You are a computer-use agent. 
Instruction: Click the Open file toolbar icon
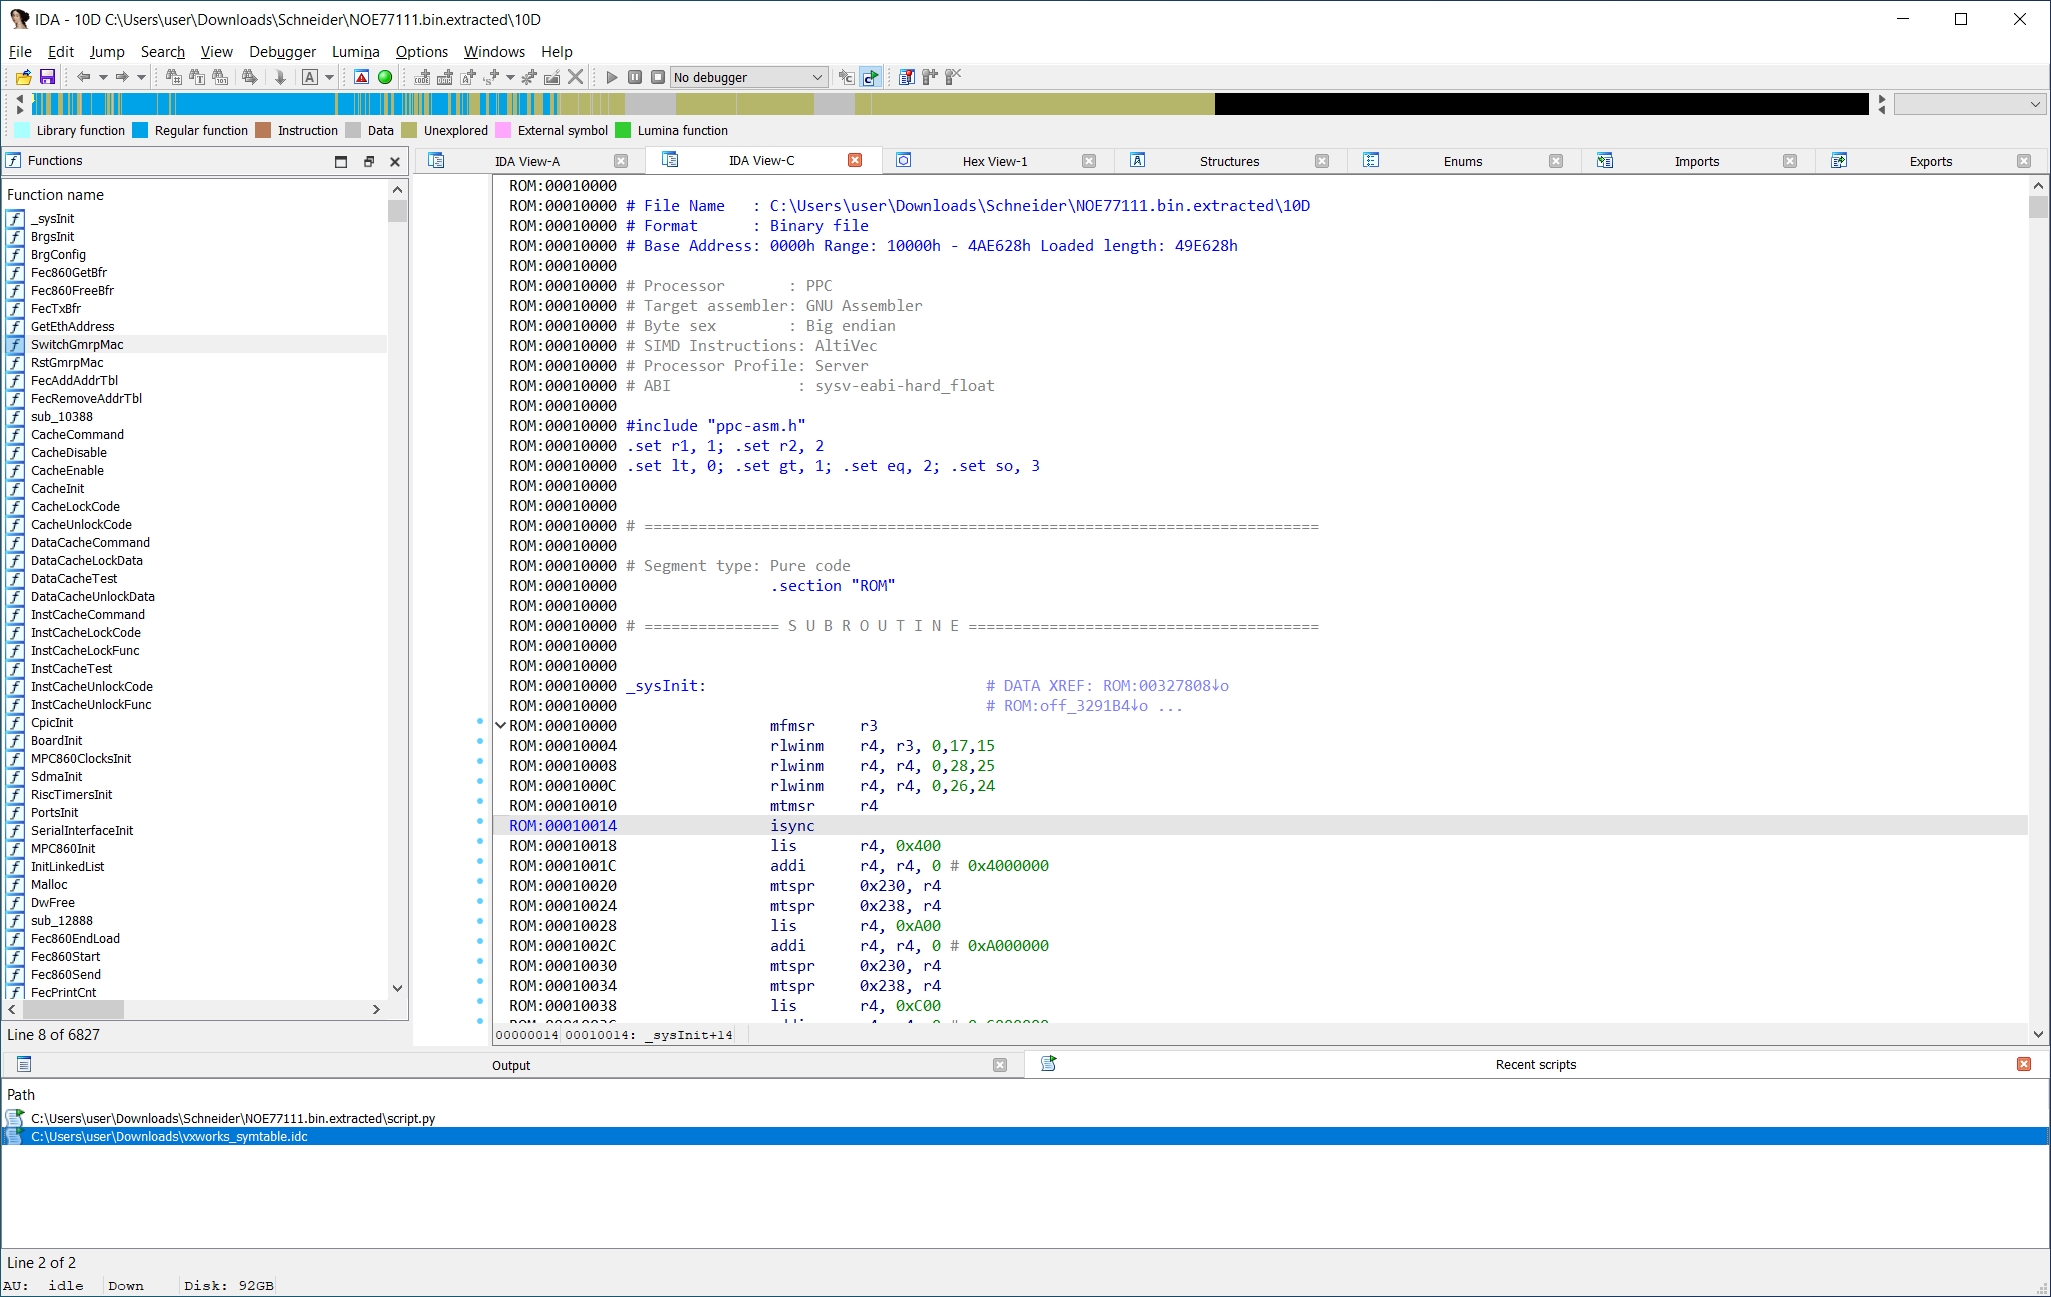(23, 77)
